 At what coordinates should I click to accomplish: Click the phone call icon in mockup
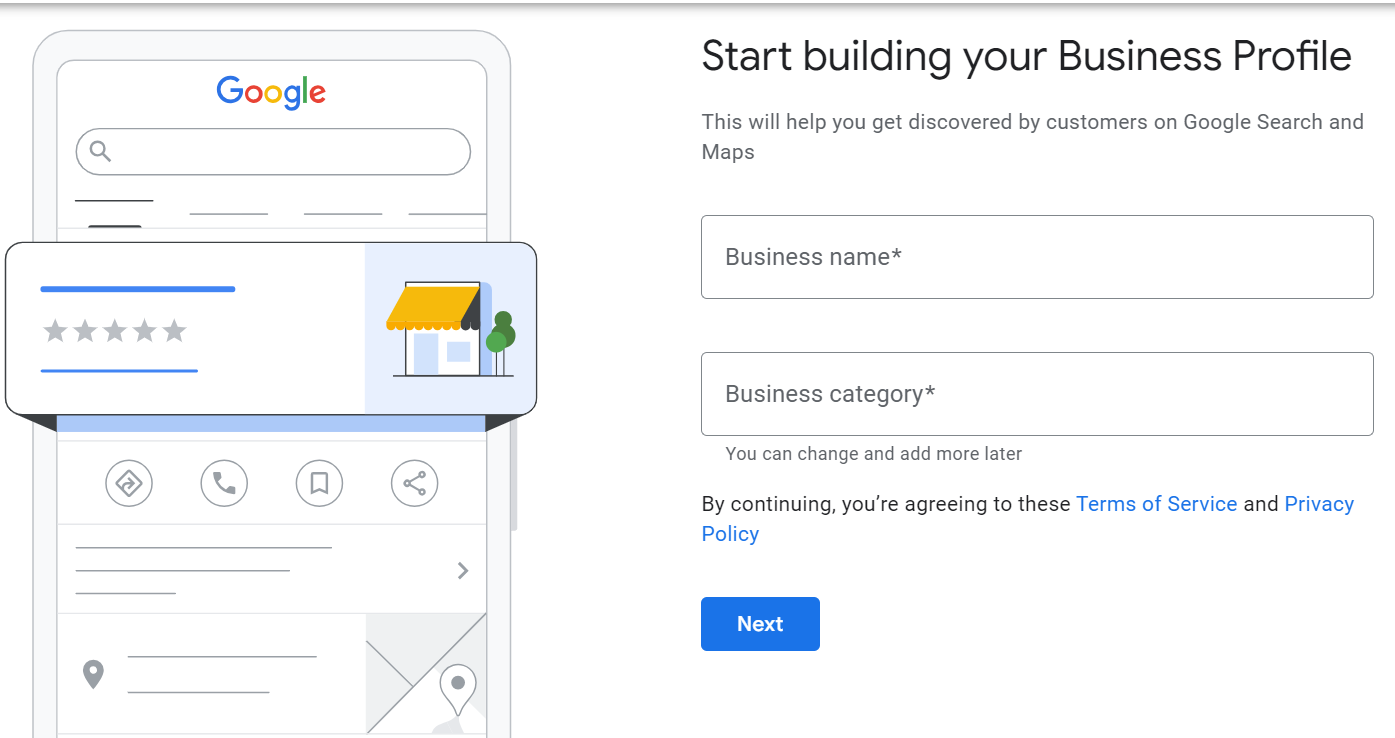pos(224,484)
